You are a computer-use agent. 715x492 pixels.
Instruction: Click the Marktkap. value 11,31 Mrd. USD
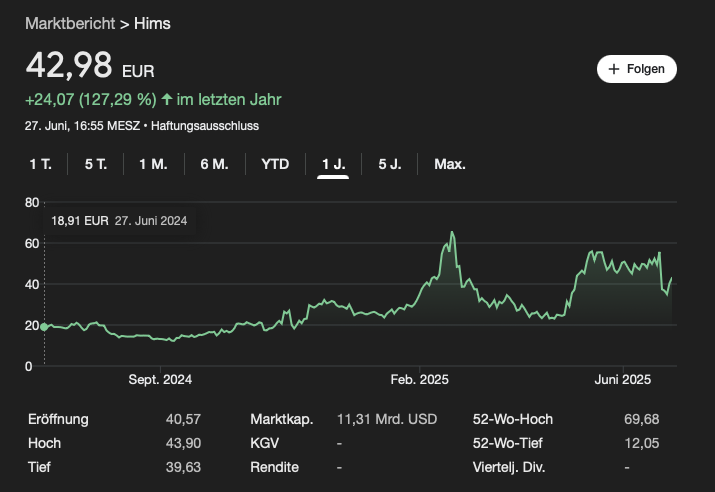[x=387, y=419]
